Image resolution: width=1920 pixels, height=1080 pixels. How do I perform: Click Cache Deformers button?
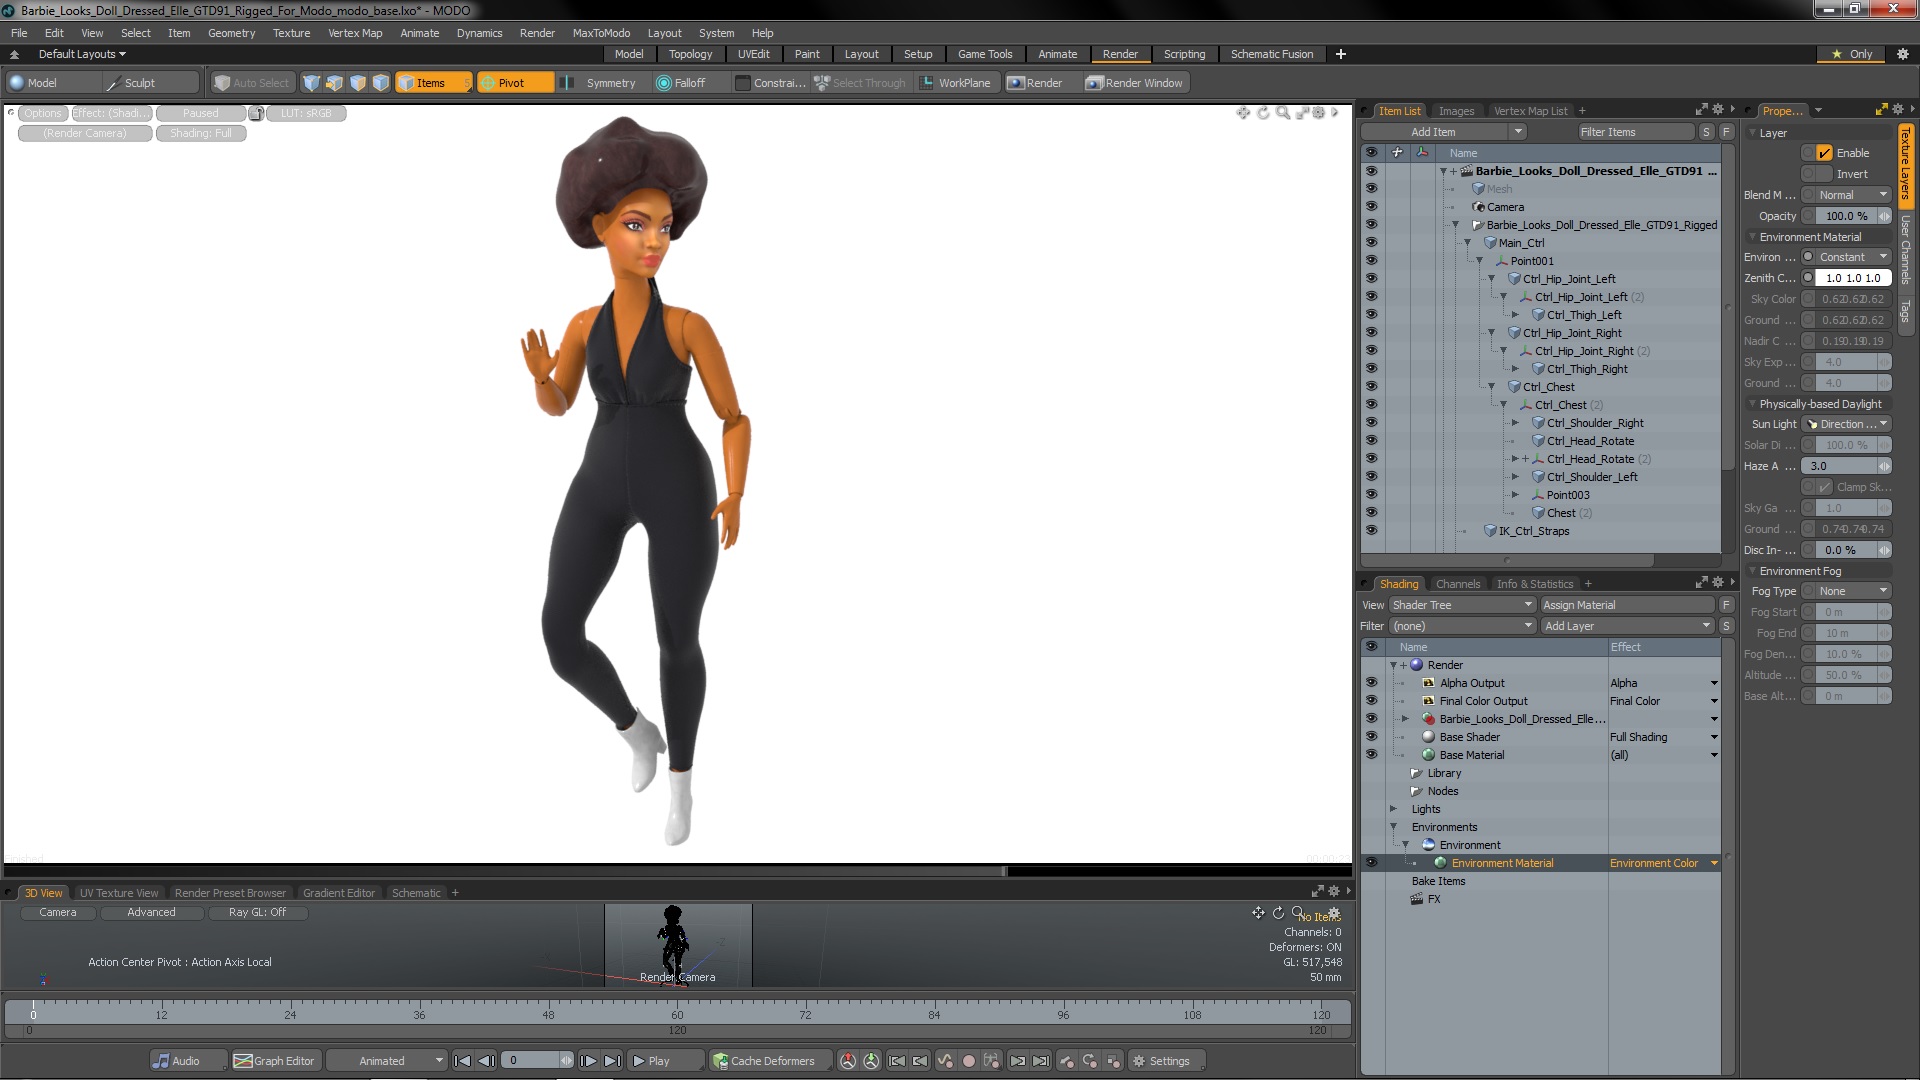click(x=770, y=1061)
